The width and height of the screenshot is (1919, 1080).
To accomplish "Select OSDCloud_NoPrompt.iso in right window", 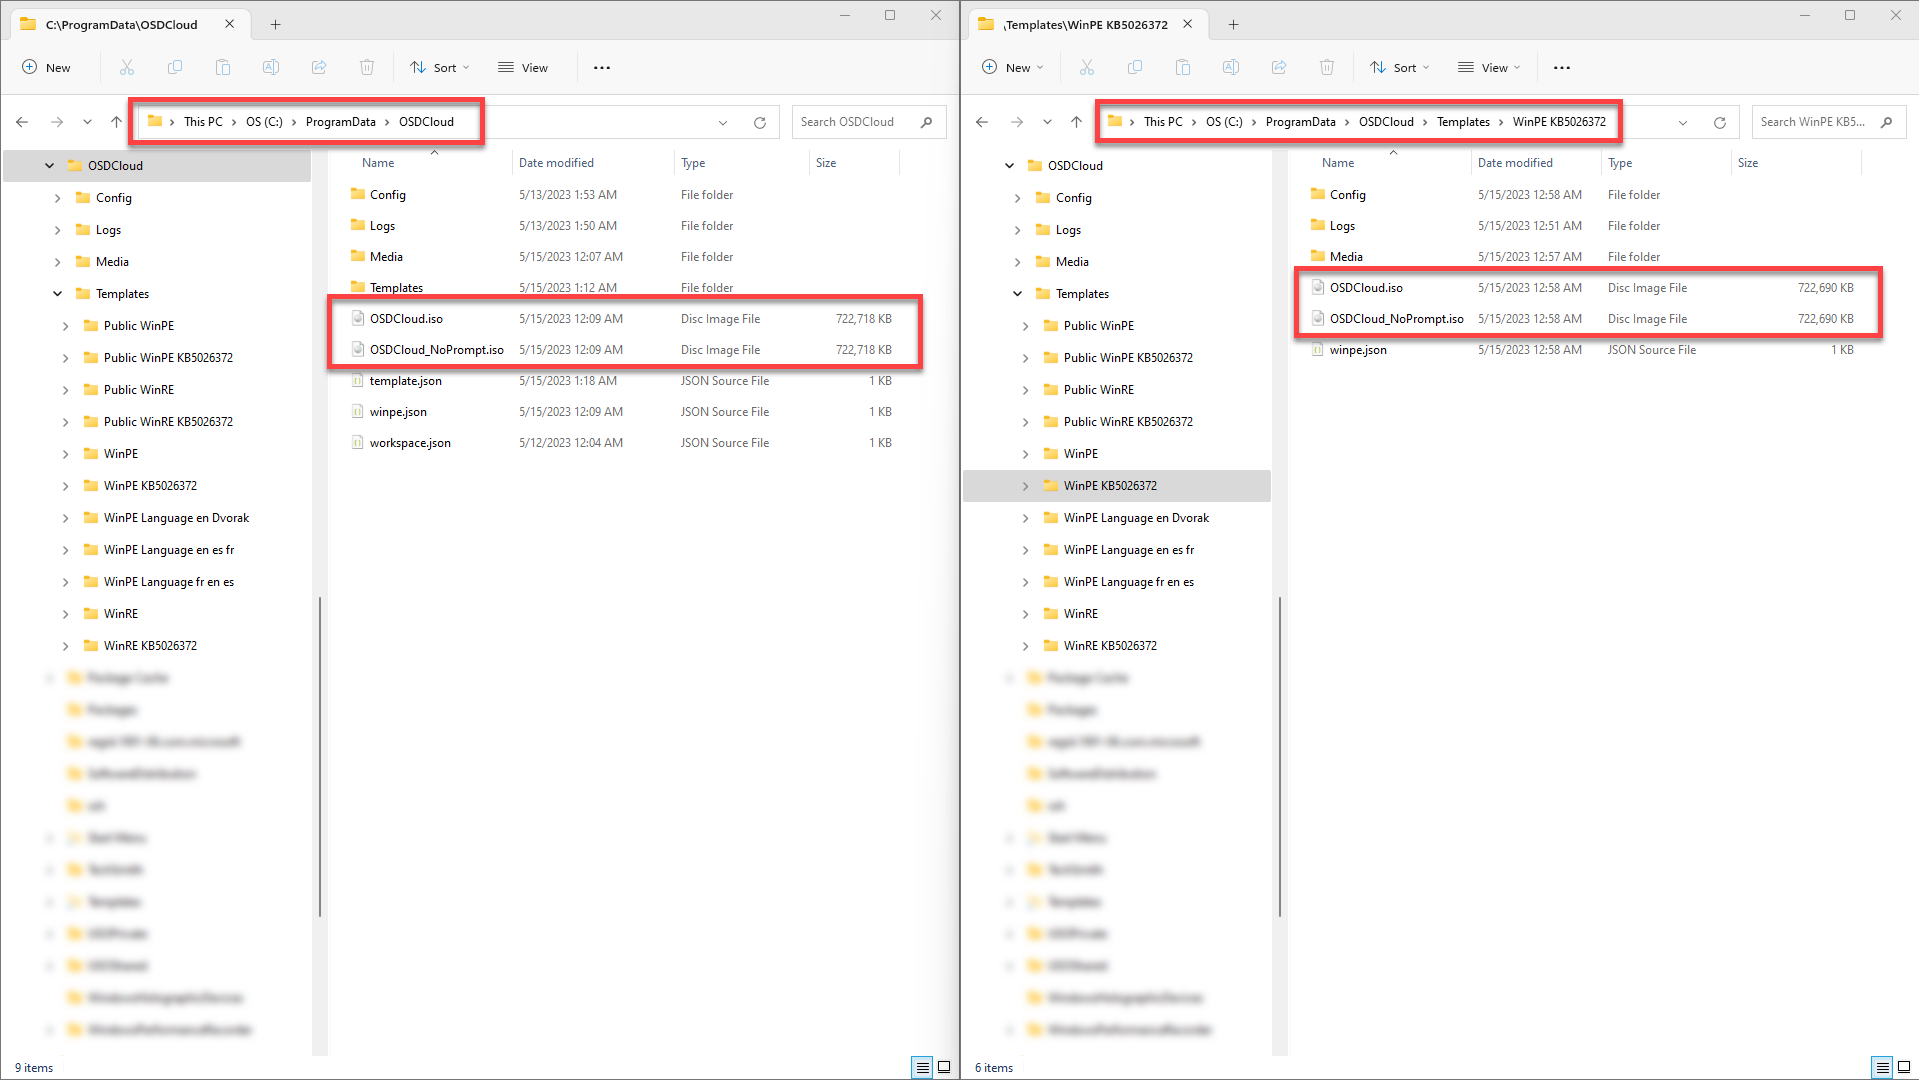I will (1396, 319).
